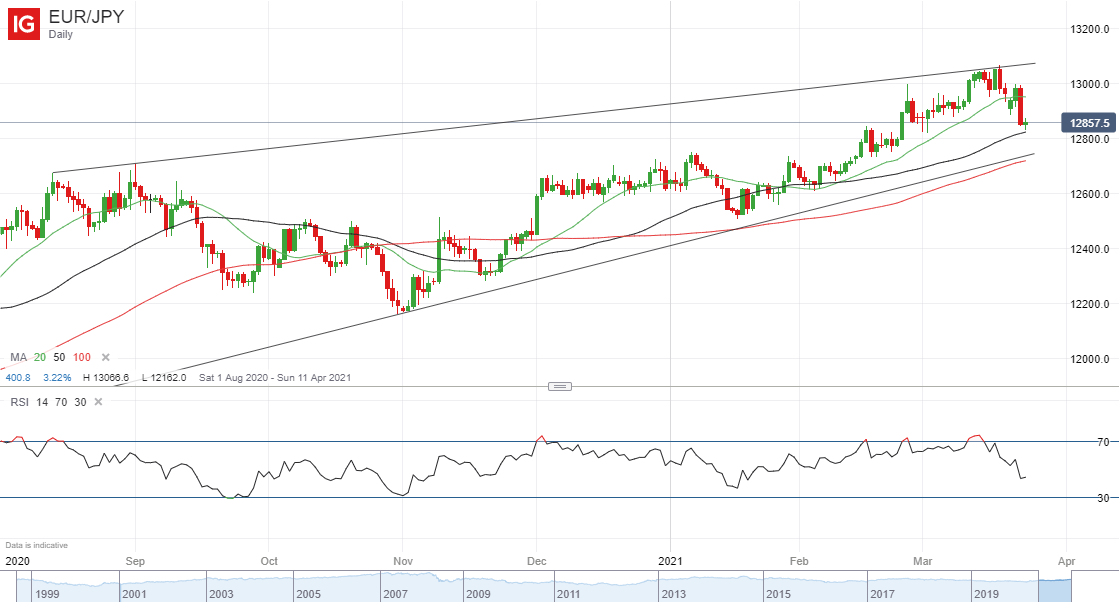Click the 13200.0 price axis label
Viewport: 1119px width, 602px height.
(x=1090, y=29)
